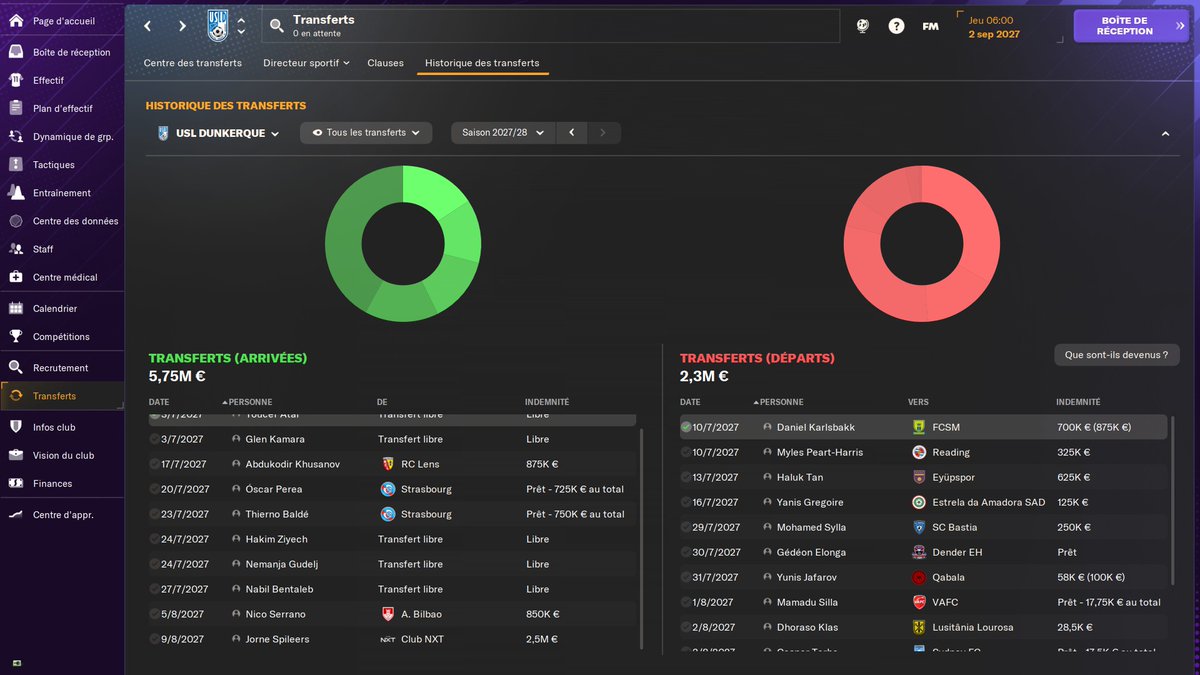This screenshot has height=675, width=1200.
Task: Collapse the transfer history chart panel
Action: pos(1165,134)
